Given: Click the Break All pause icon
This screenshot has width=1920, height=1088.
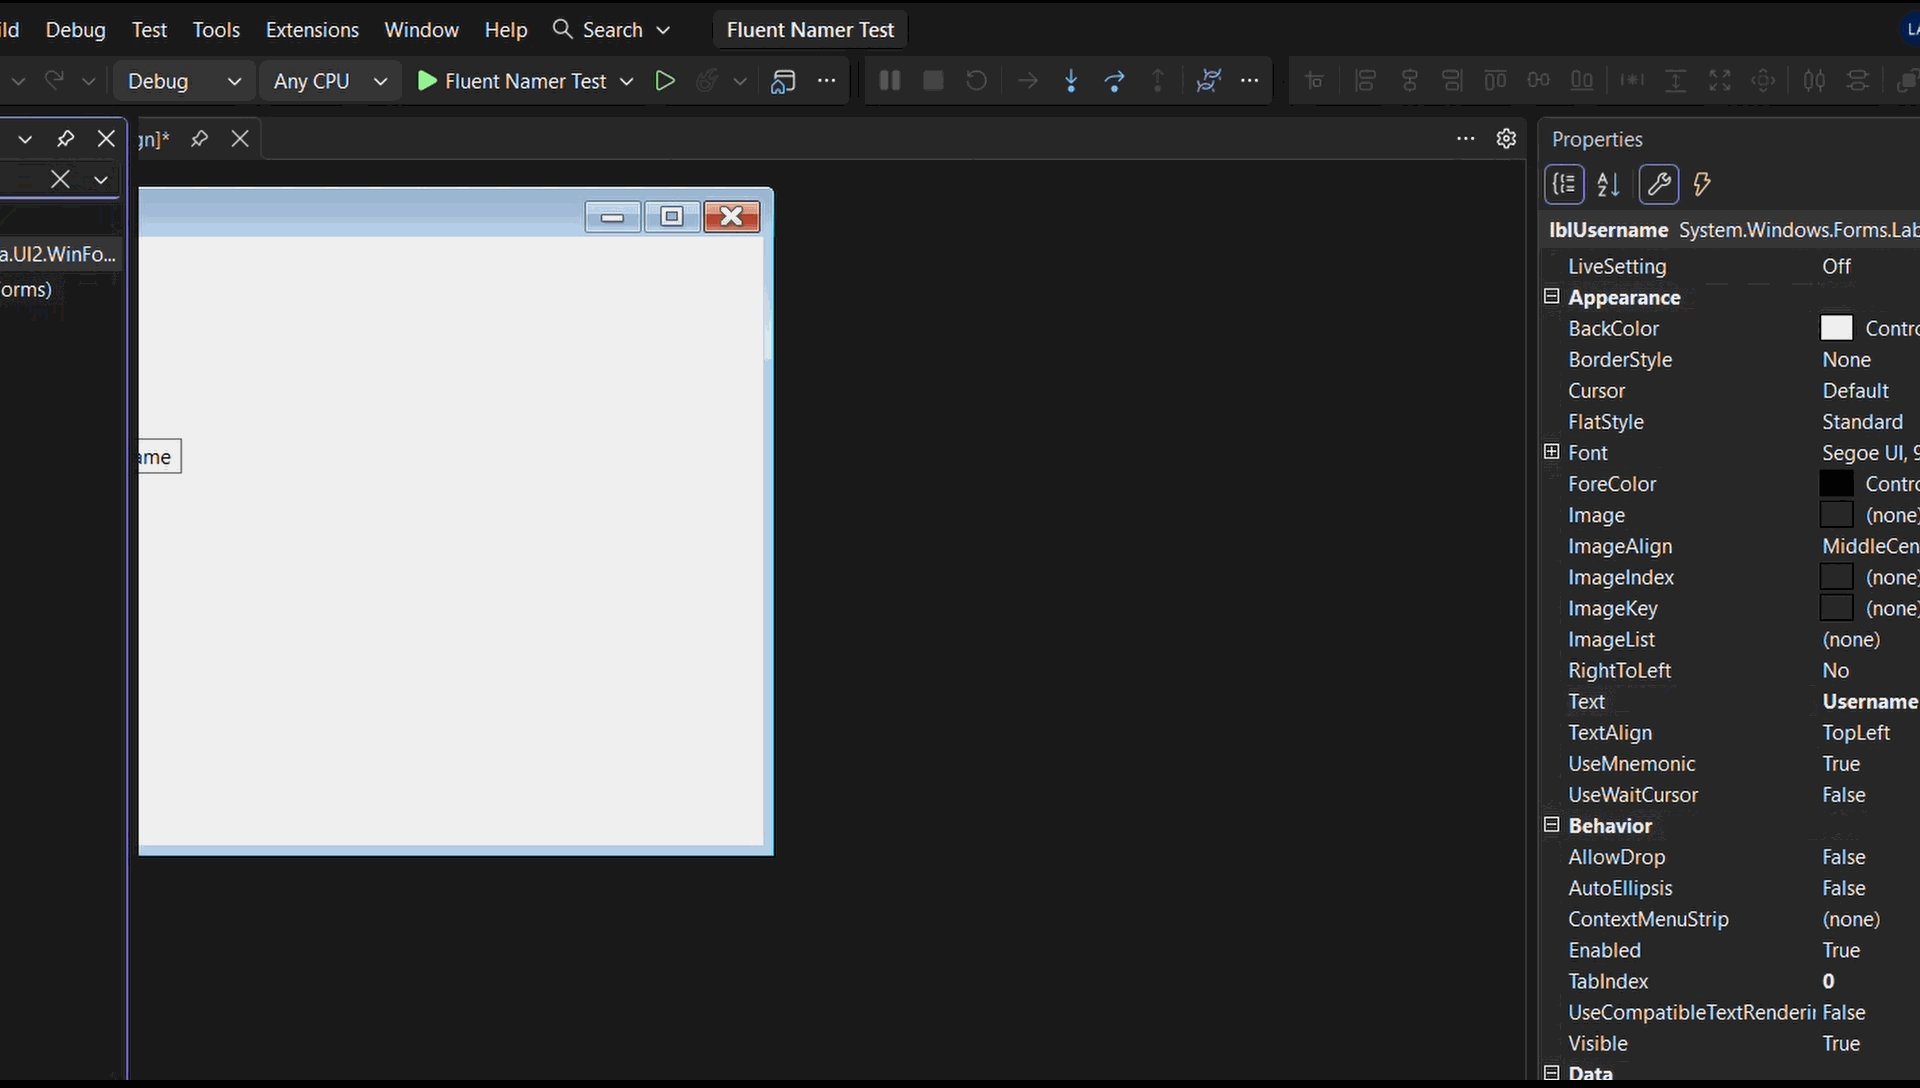Looking at the screenshot, I should [x=889, y=81].
